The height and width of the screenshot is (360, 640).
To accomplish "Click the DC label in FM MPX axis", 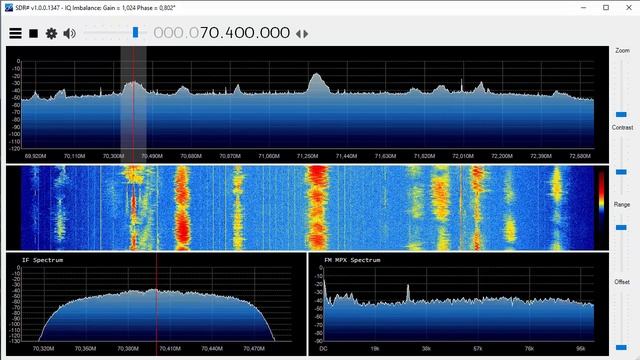I will click(323, 349).
